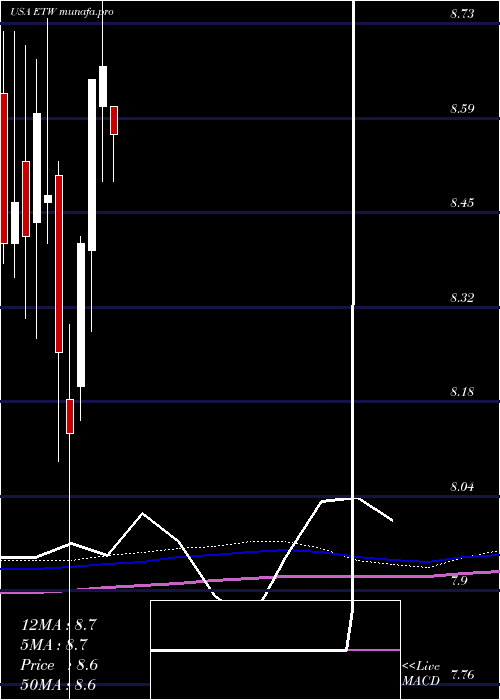
Task: Click the 8.18 price axis label
Action: [462, 392]
